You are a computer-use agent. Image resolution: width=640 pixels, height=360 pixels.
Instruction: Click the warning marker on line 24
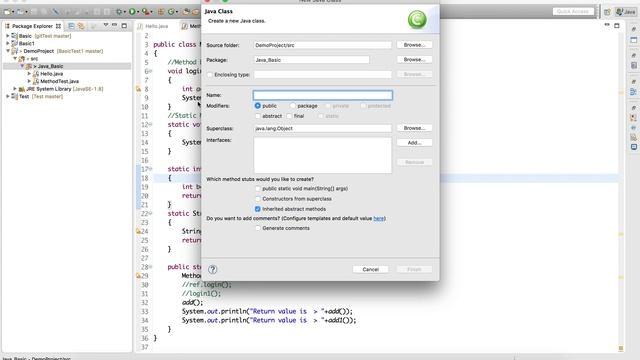[x=138, y=231]
